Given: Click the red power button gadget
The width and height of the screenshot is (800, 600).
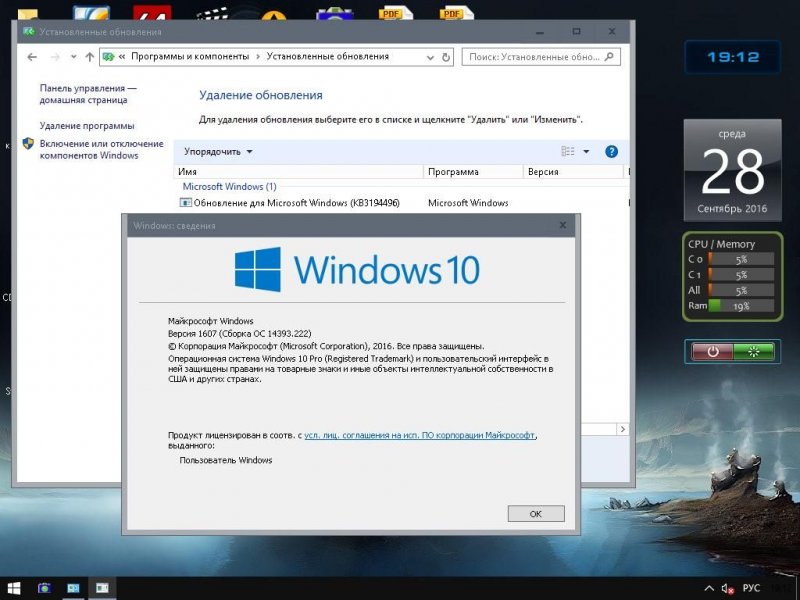Looking at the screenshot, I should point(712,352).
